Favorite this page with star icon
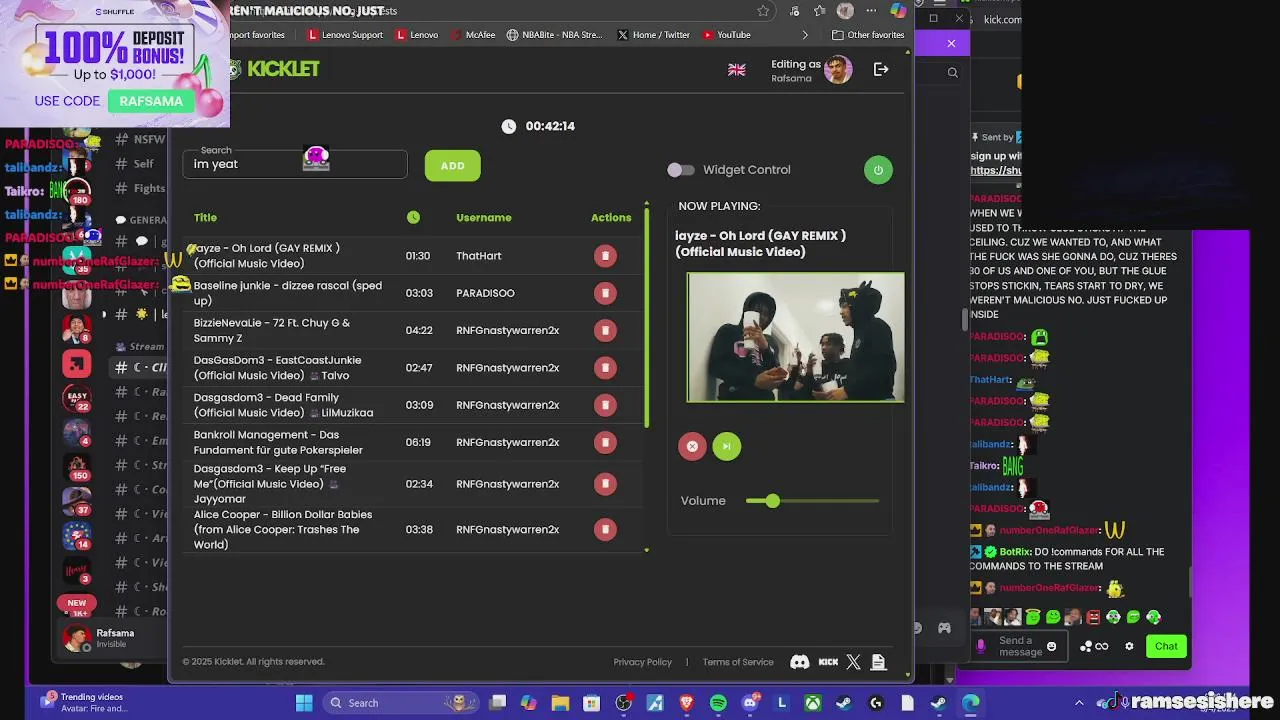The height and width of the screenshot is (720, 1280). 763,11
